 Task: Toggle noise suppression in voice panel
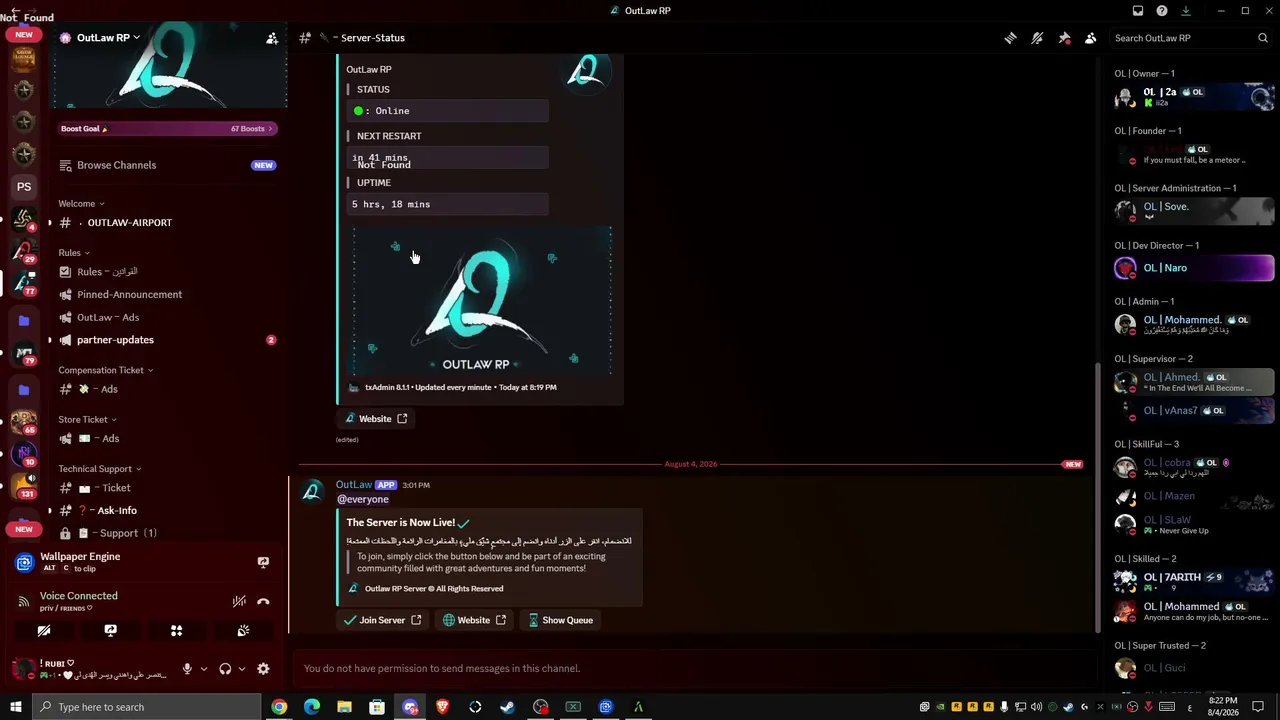click(239, 601)
